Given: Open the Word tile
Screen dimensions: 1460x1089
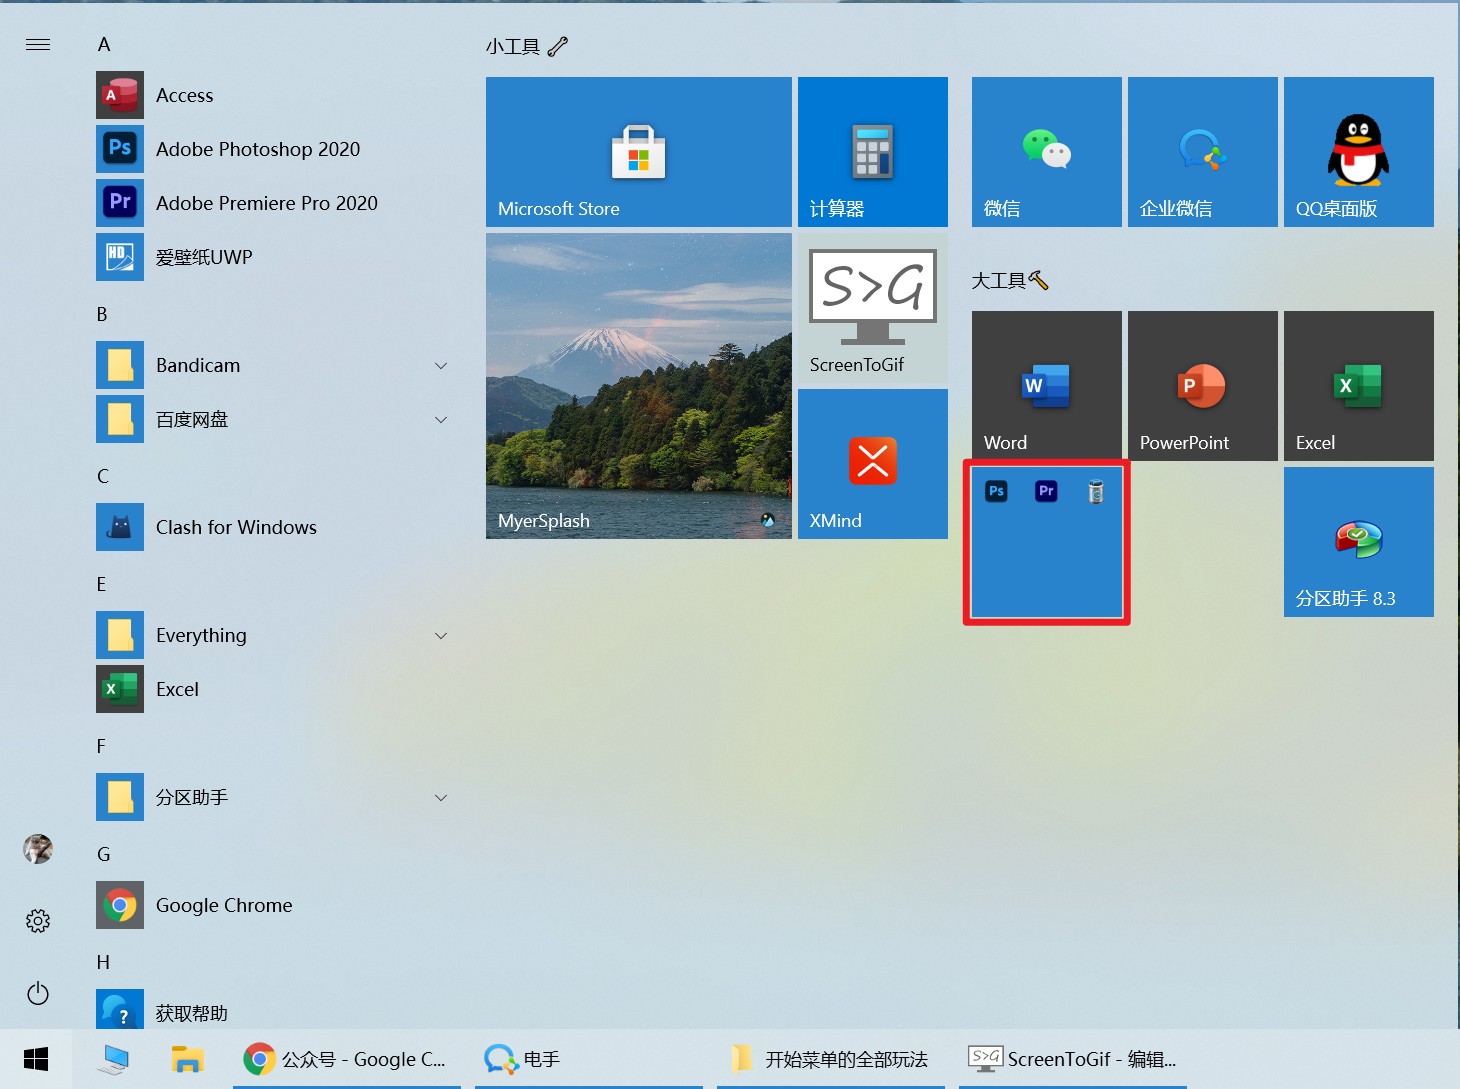Looking at the screenshot, I should pyautogui.click(x=1047, y=386).
